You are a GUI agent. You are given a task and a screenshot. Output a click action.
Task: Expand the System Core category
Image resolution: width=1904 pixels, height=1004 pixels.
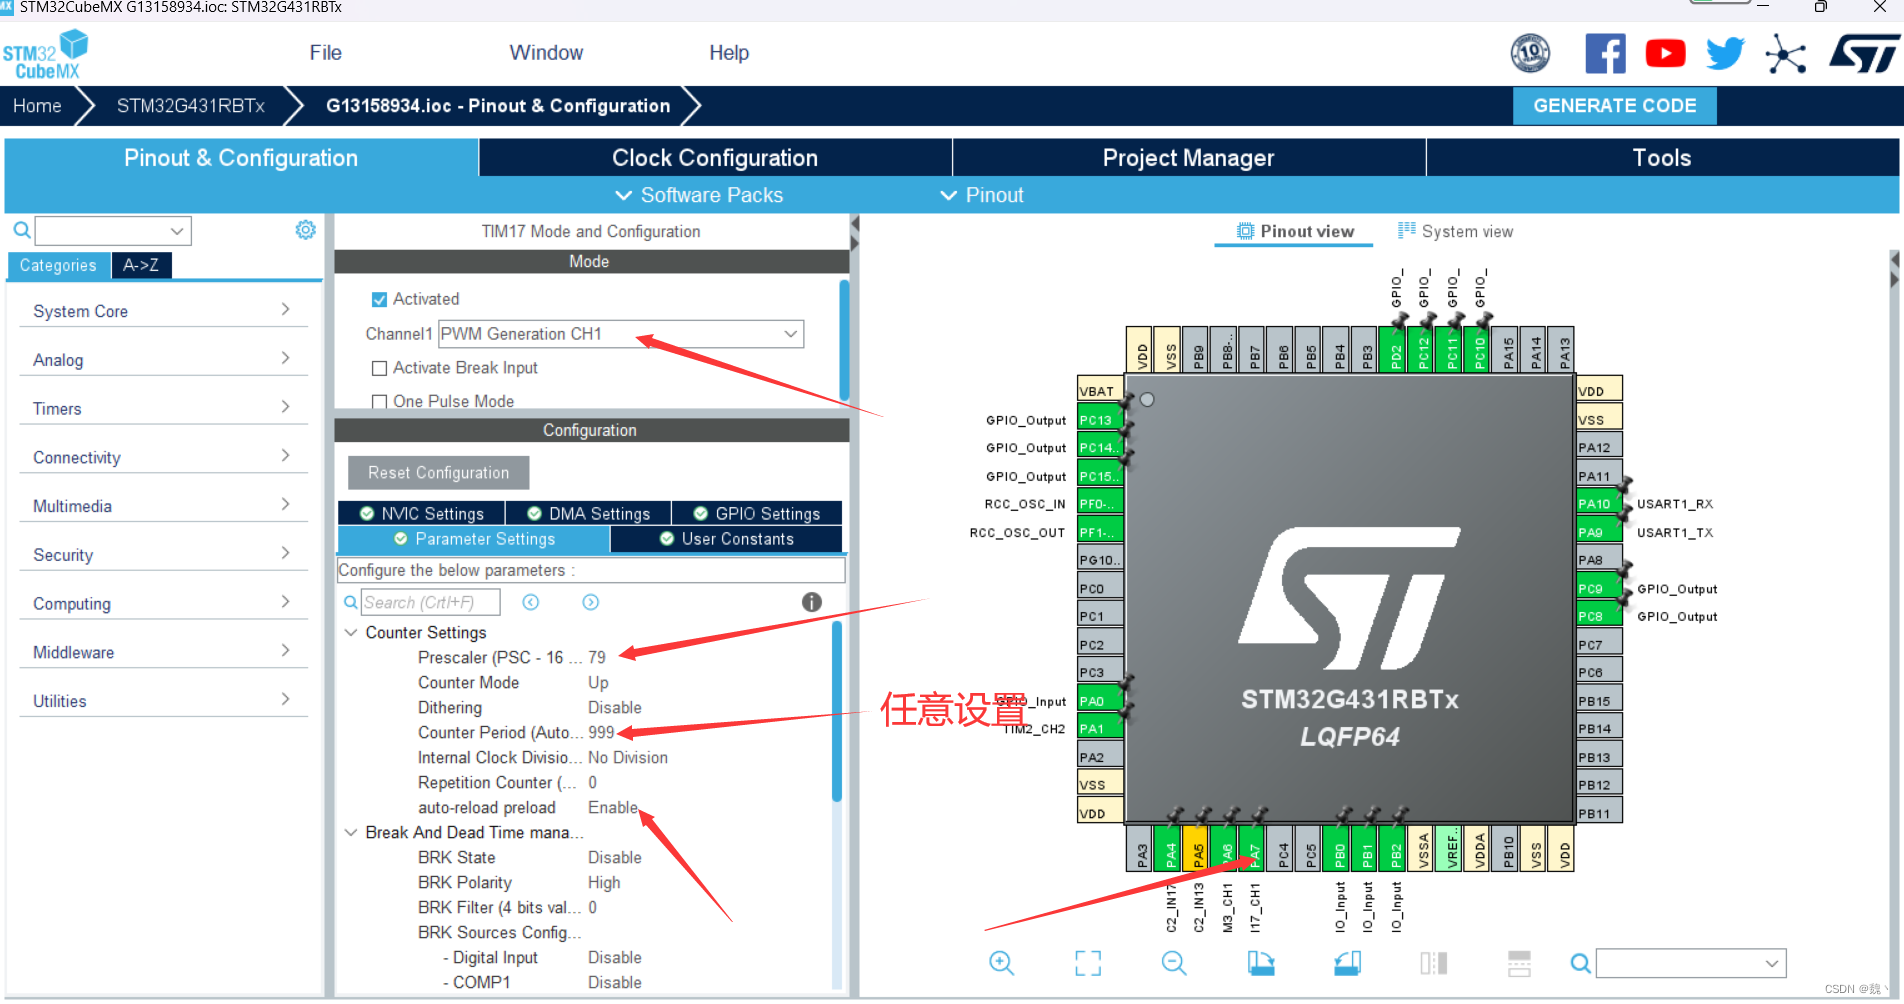coord(163,311)
